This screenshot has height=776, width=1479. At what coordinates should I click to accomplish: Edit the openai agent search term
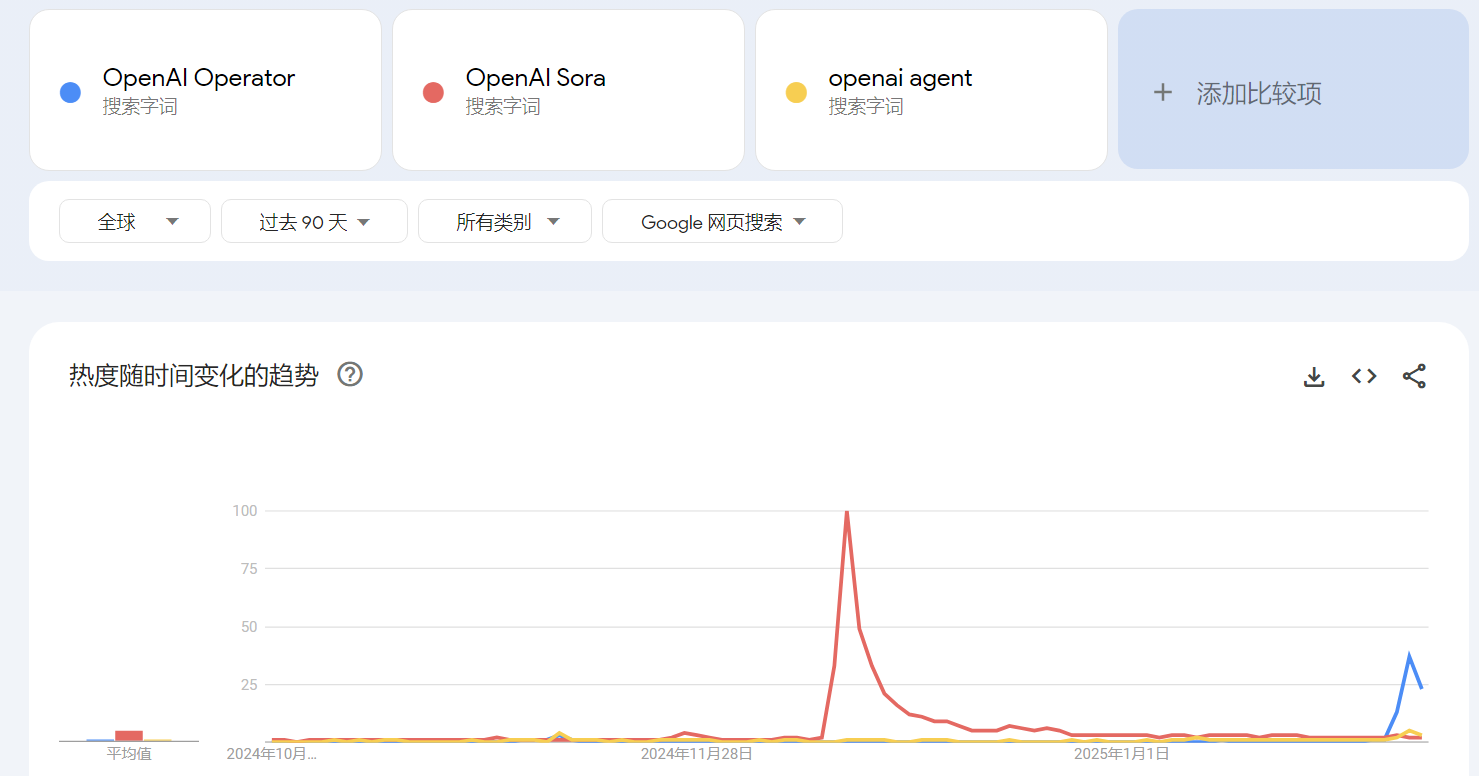pos(900,78)
